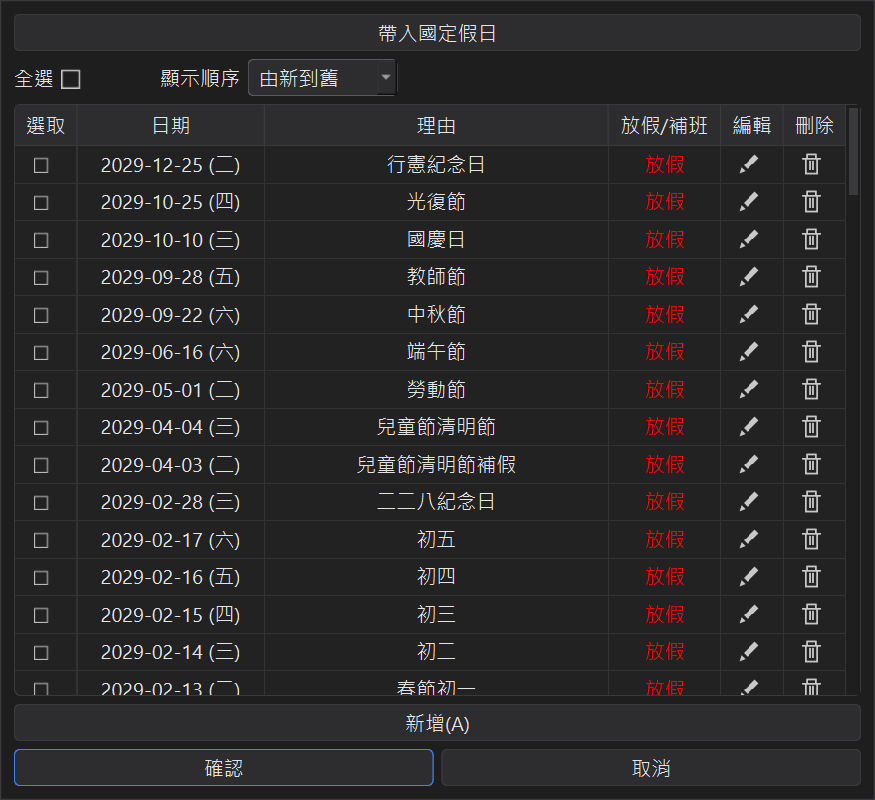Click the 理由 column header
Screen dimensions: 875x800
coord(436,126)
